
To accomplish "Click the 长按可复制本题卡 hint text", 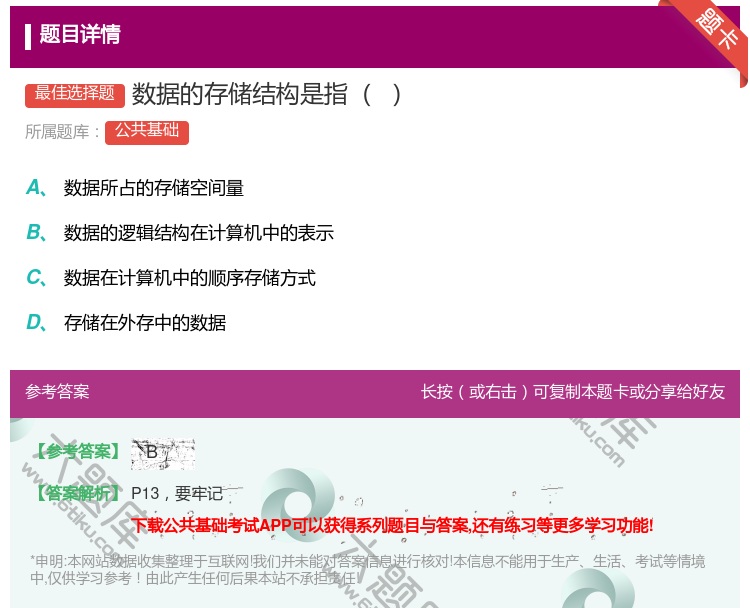I will click(573, 392).
